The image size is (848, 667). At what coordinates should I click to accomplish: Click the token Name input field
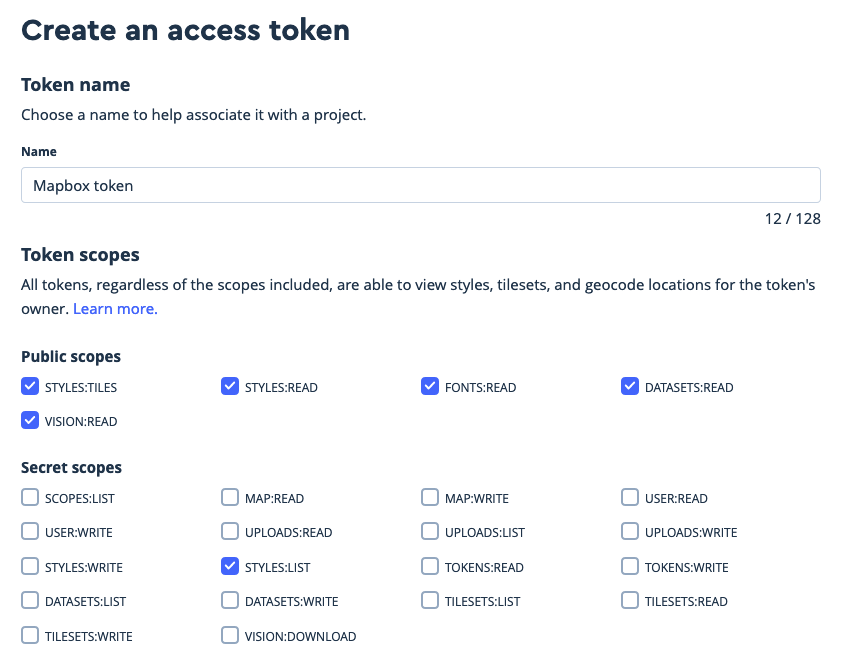[420, 184]
